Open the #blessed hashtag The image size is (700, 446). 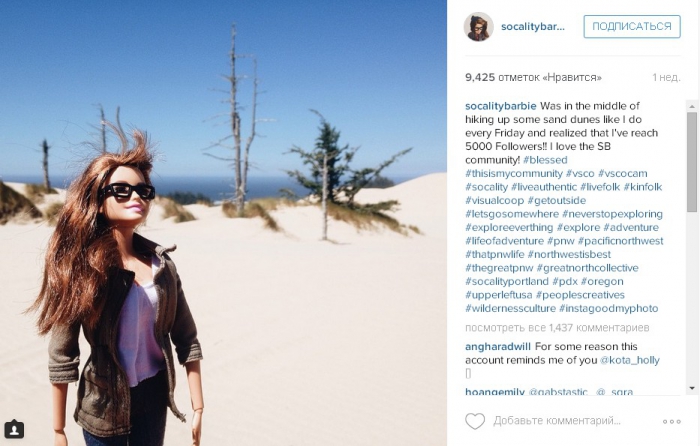tap(545, 160)
